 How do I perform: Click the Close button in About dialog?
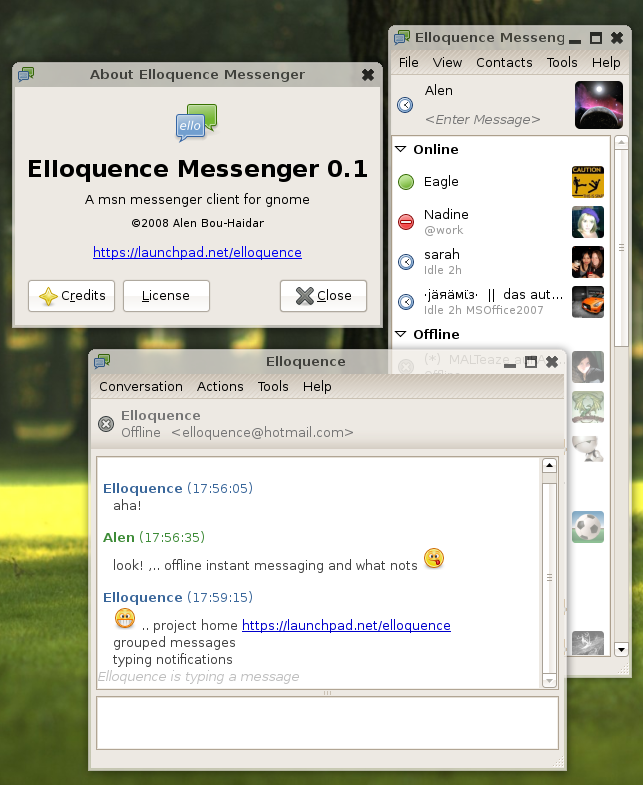(324, 296)
